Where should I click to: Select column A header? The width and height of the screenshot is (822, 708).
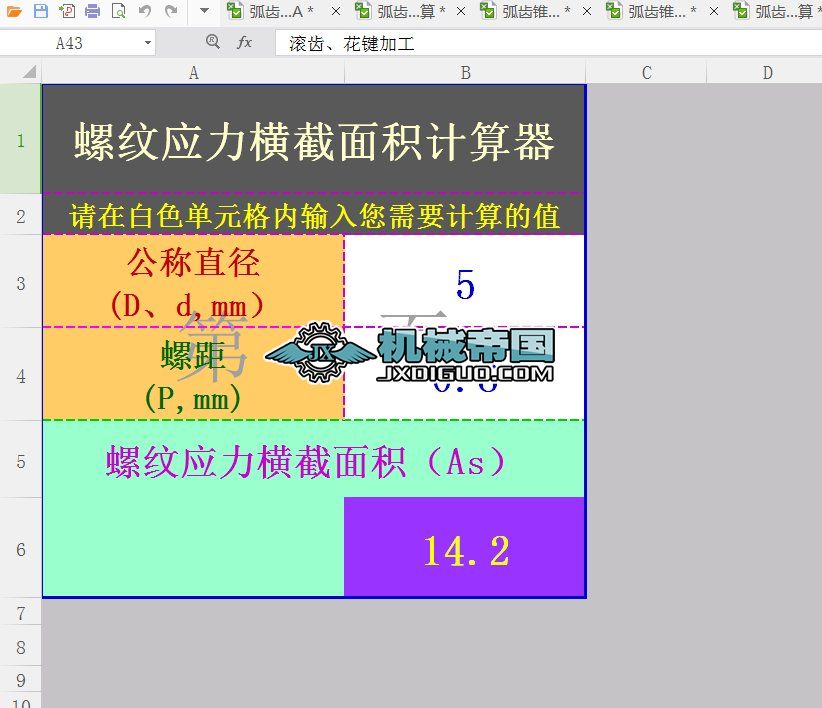pos(193,73)
